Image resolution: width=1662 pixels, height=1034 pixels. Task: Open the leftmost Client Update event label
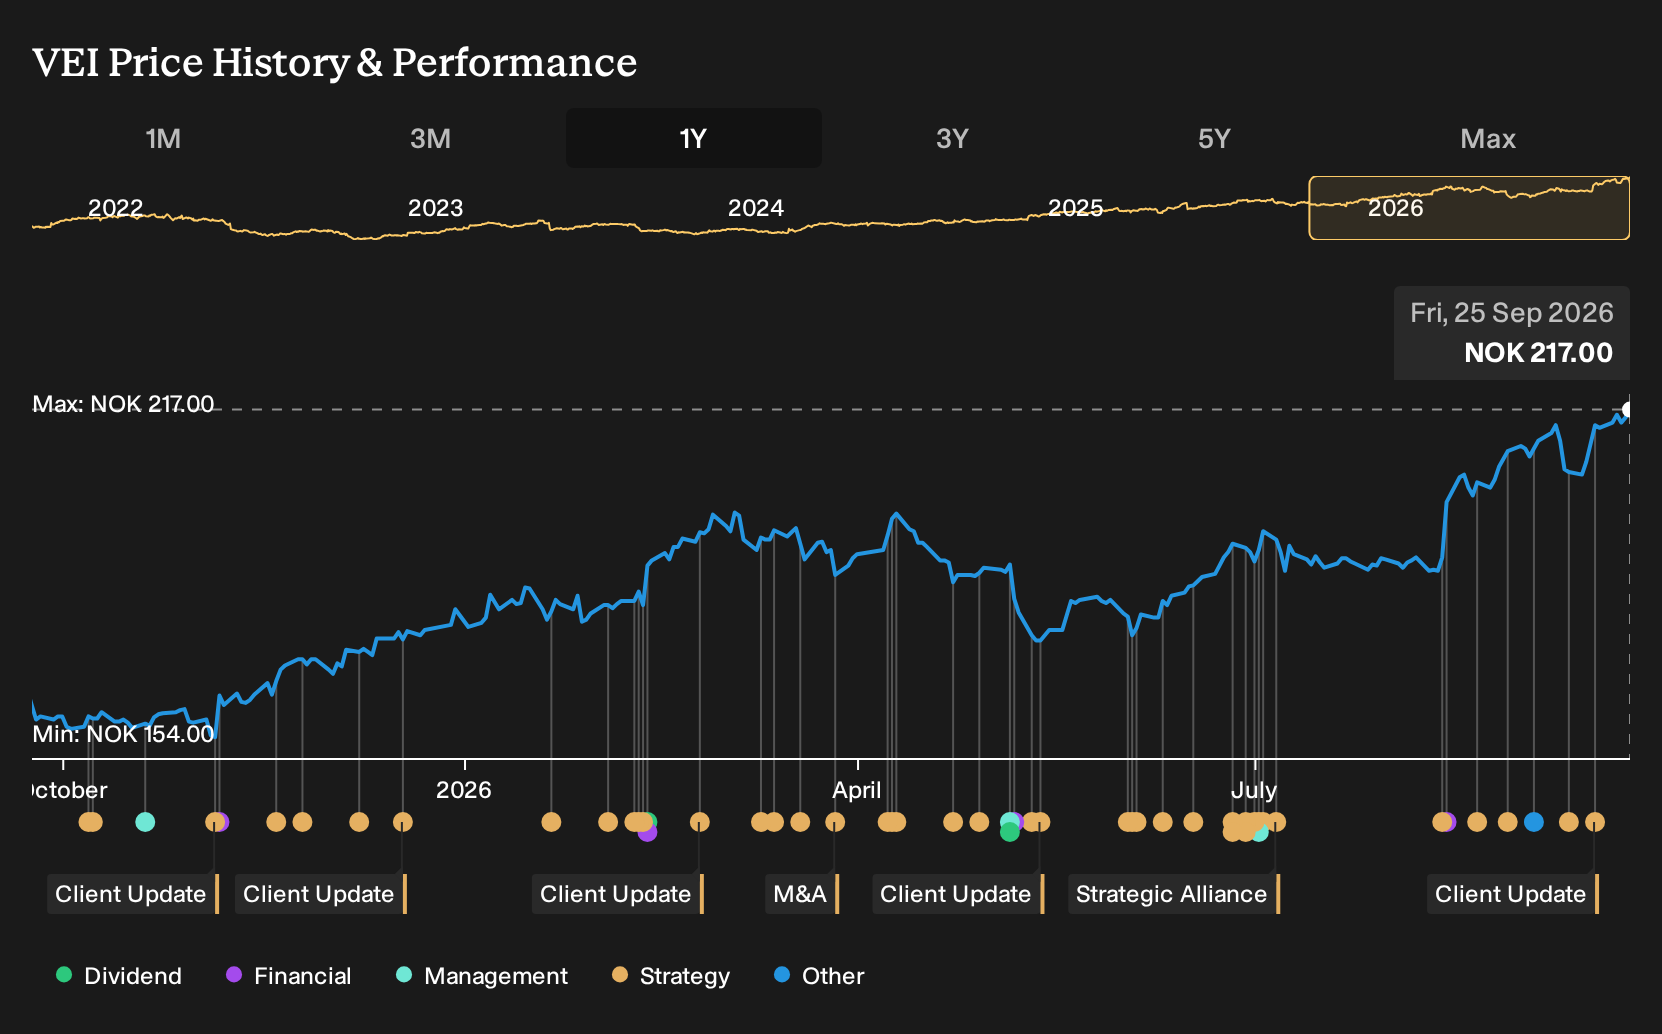[133, 894]
